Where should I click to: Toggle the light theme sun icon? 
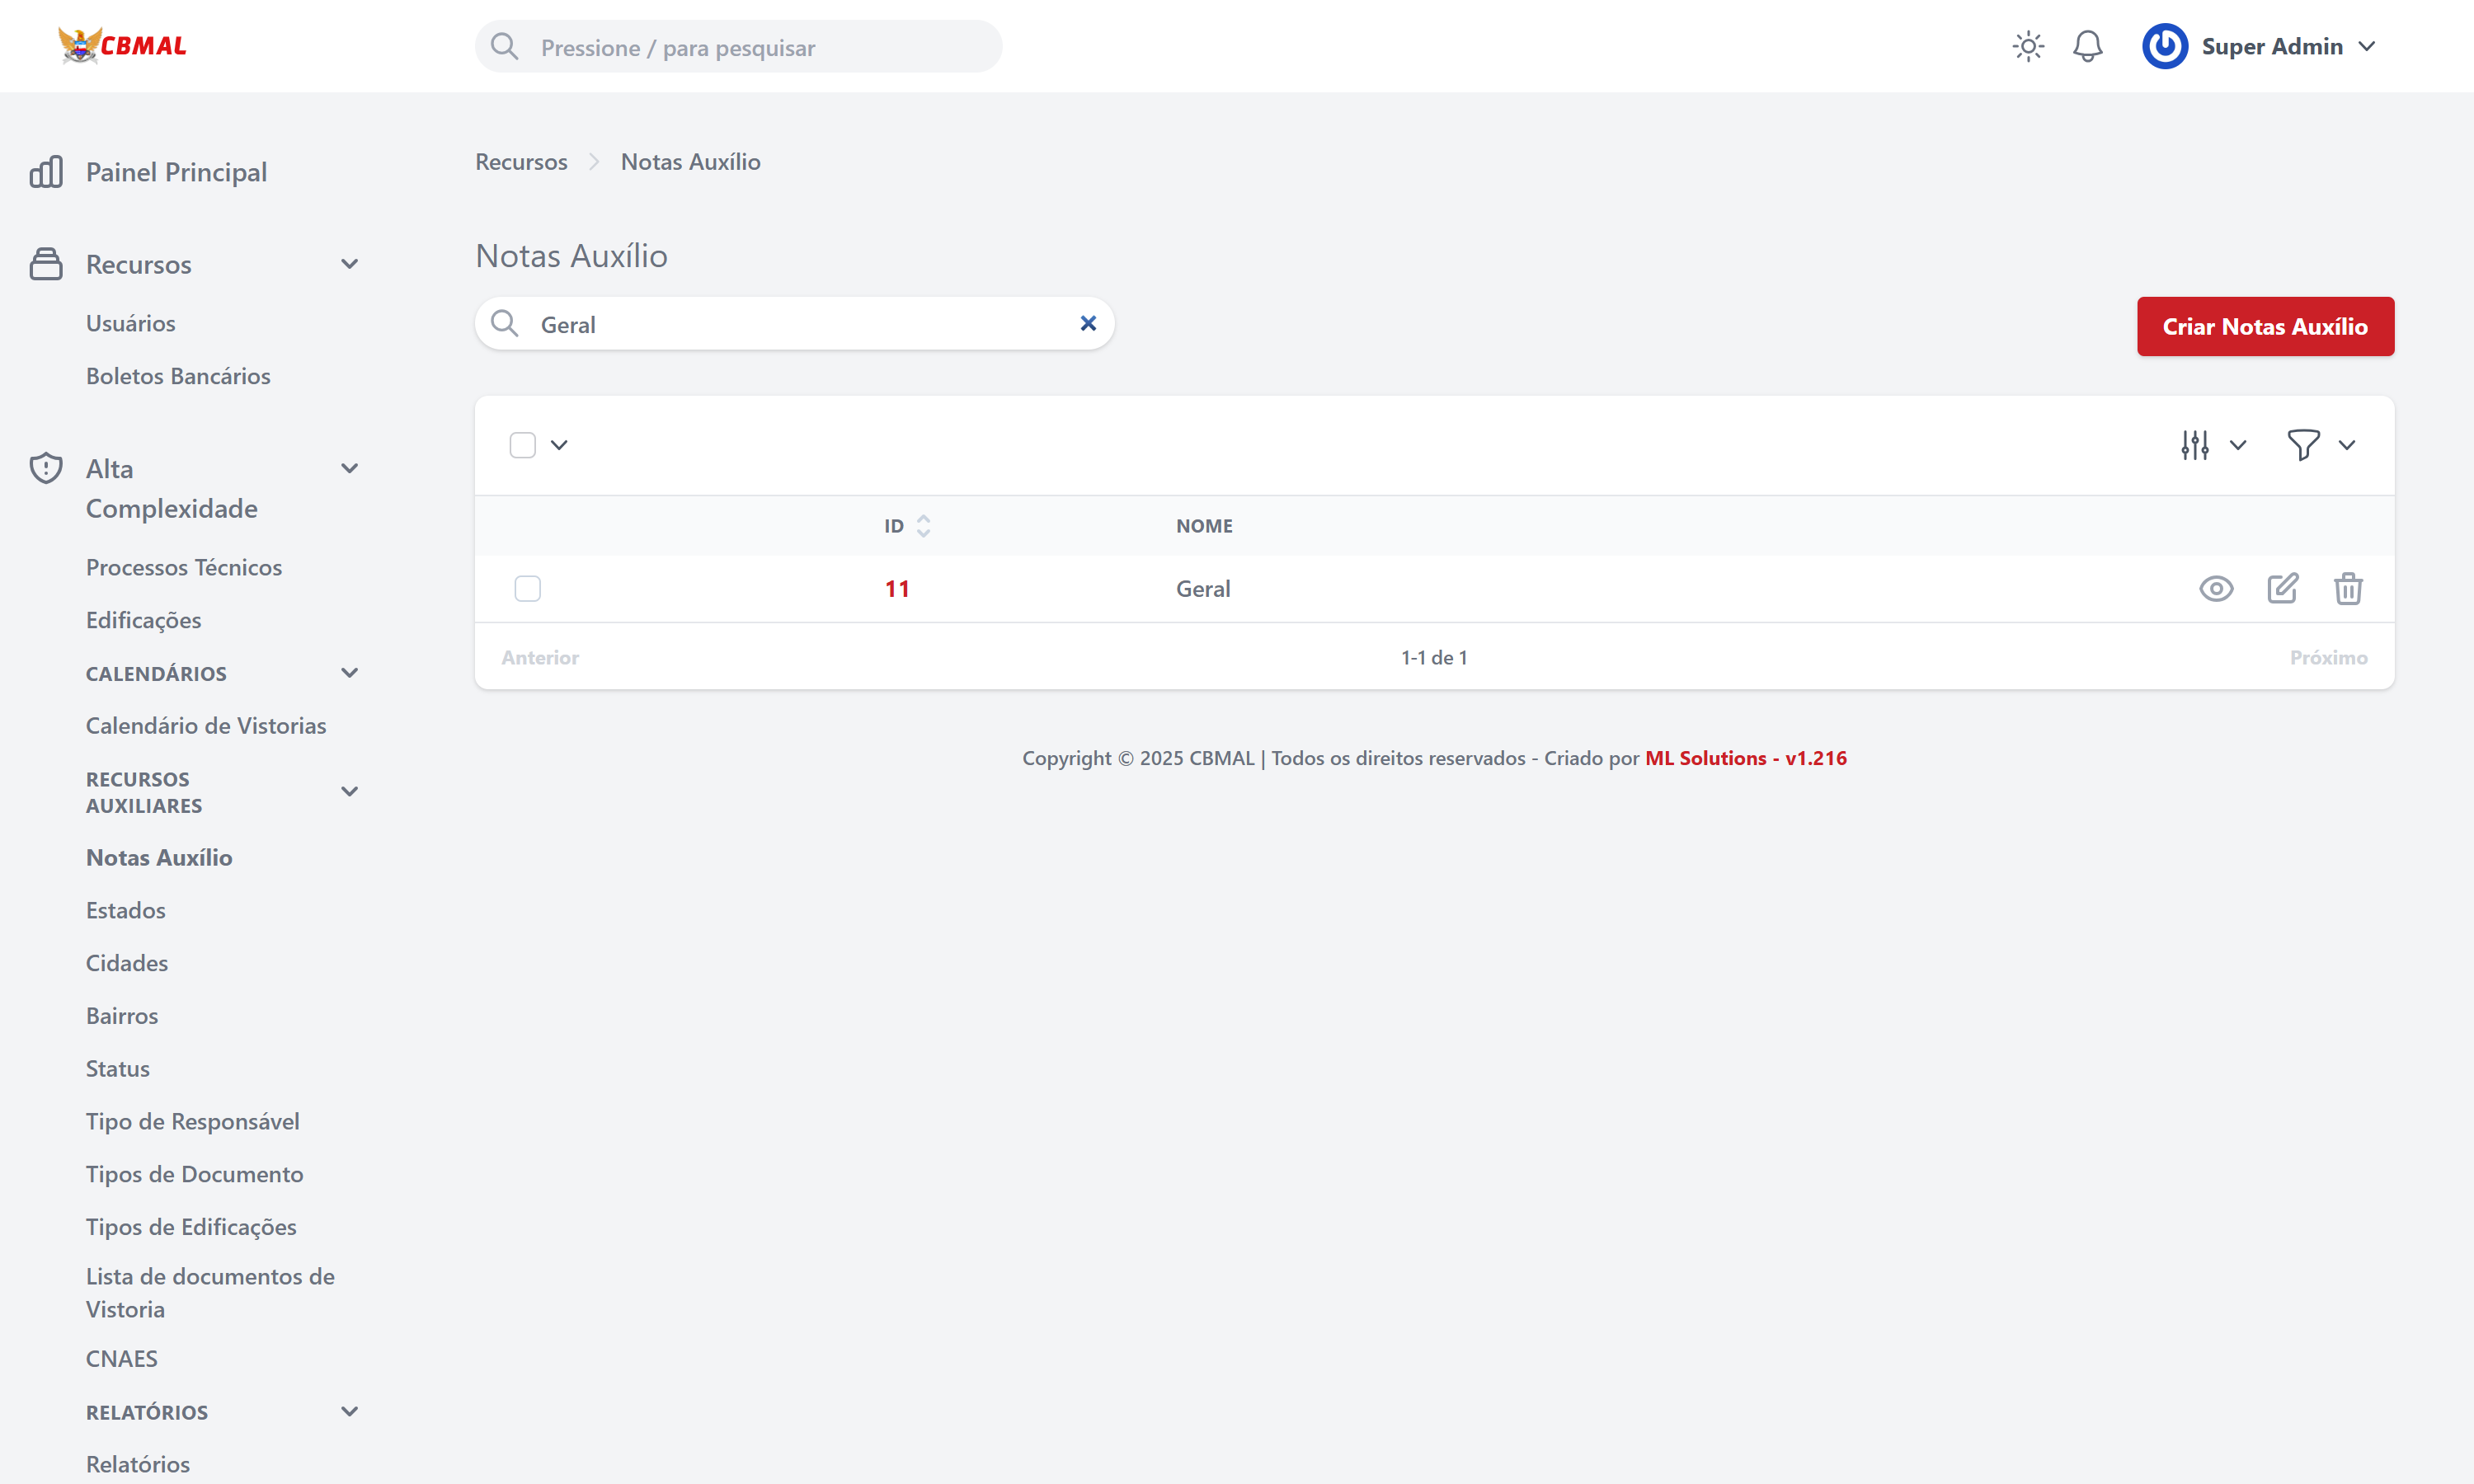[2028, 46]
